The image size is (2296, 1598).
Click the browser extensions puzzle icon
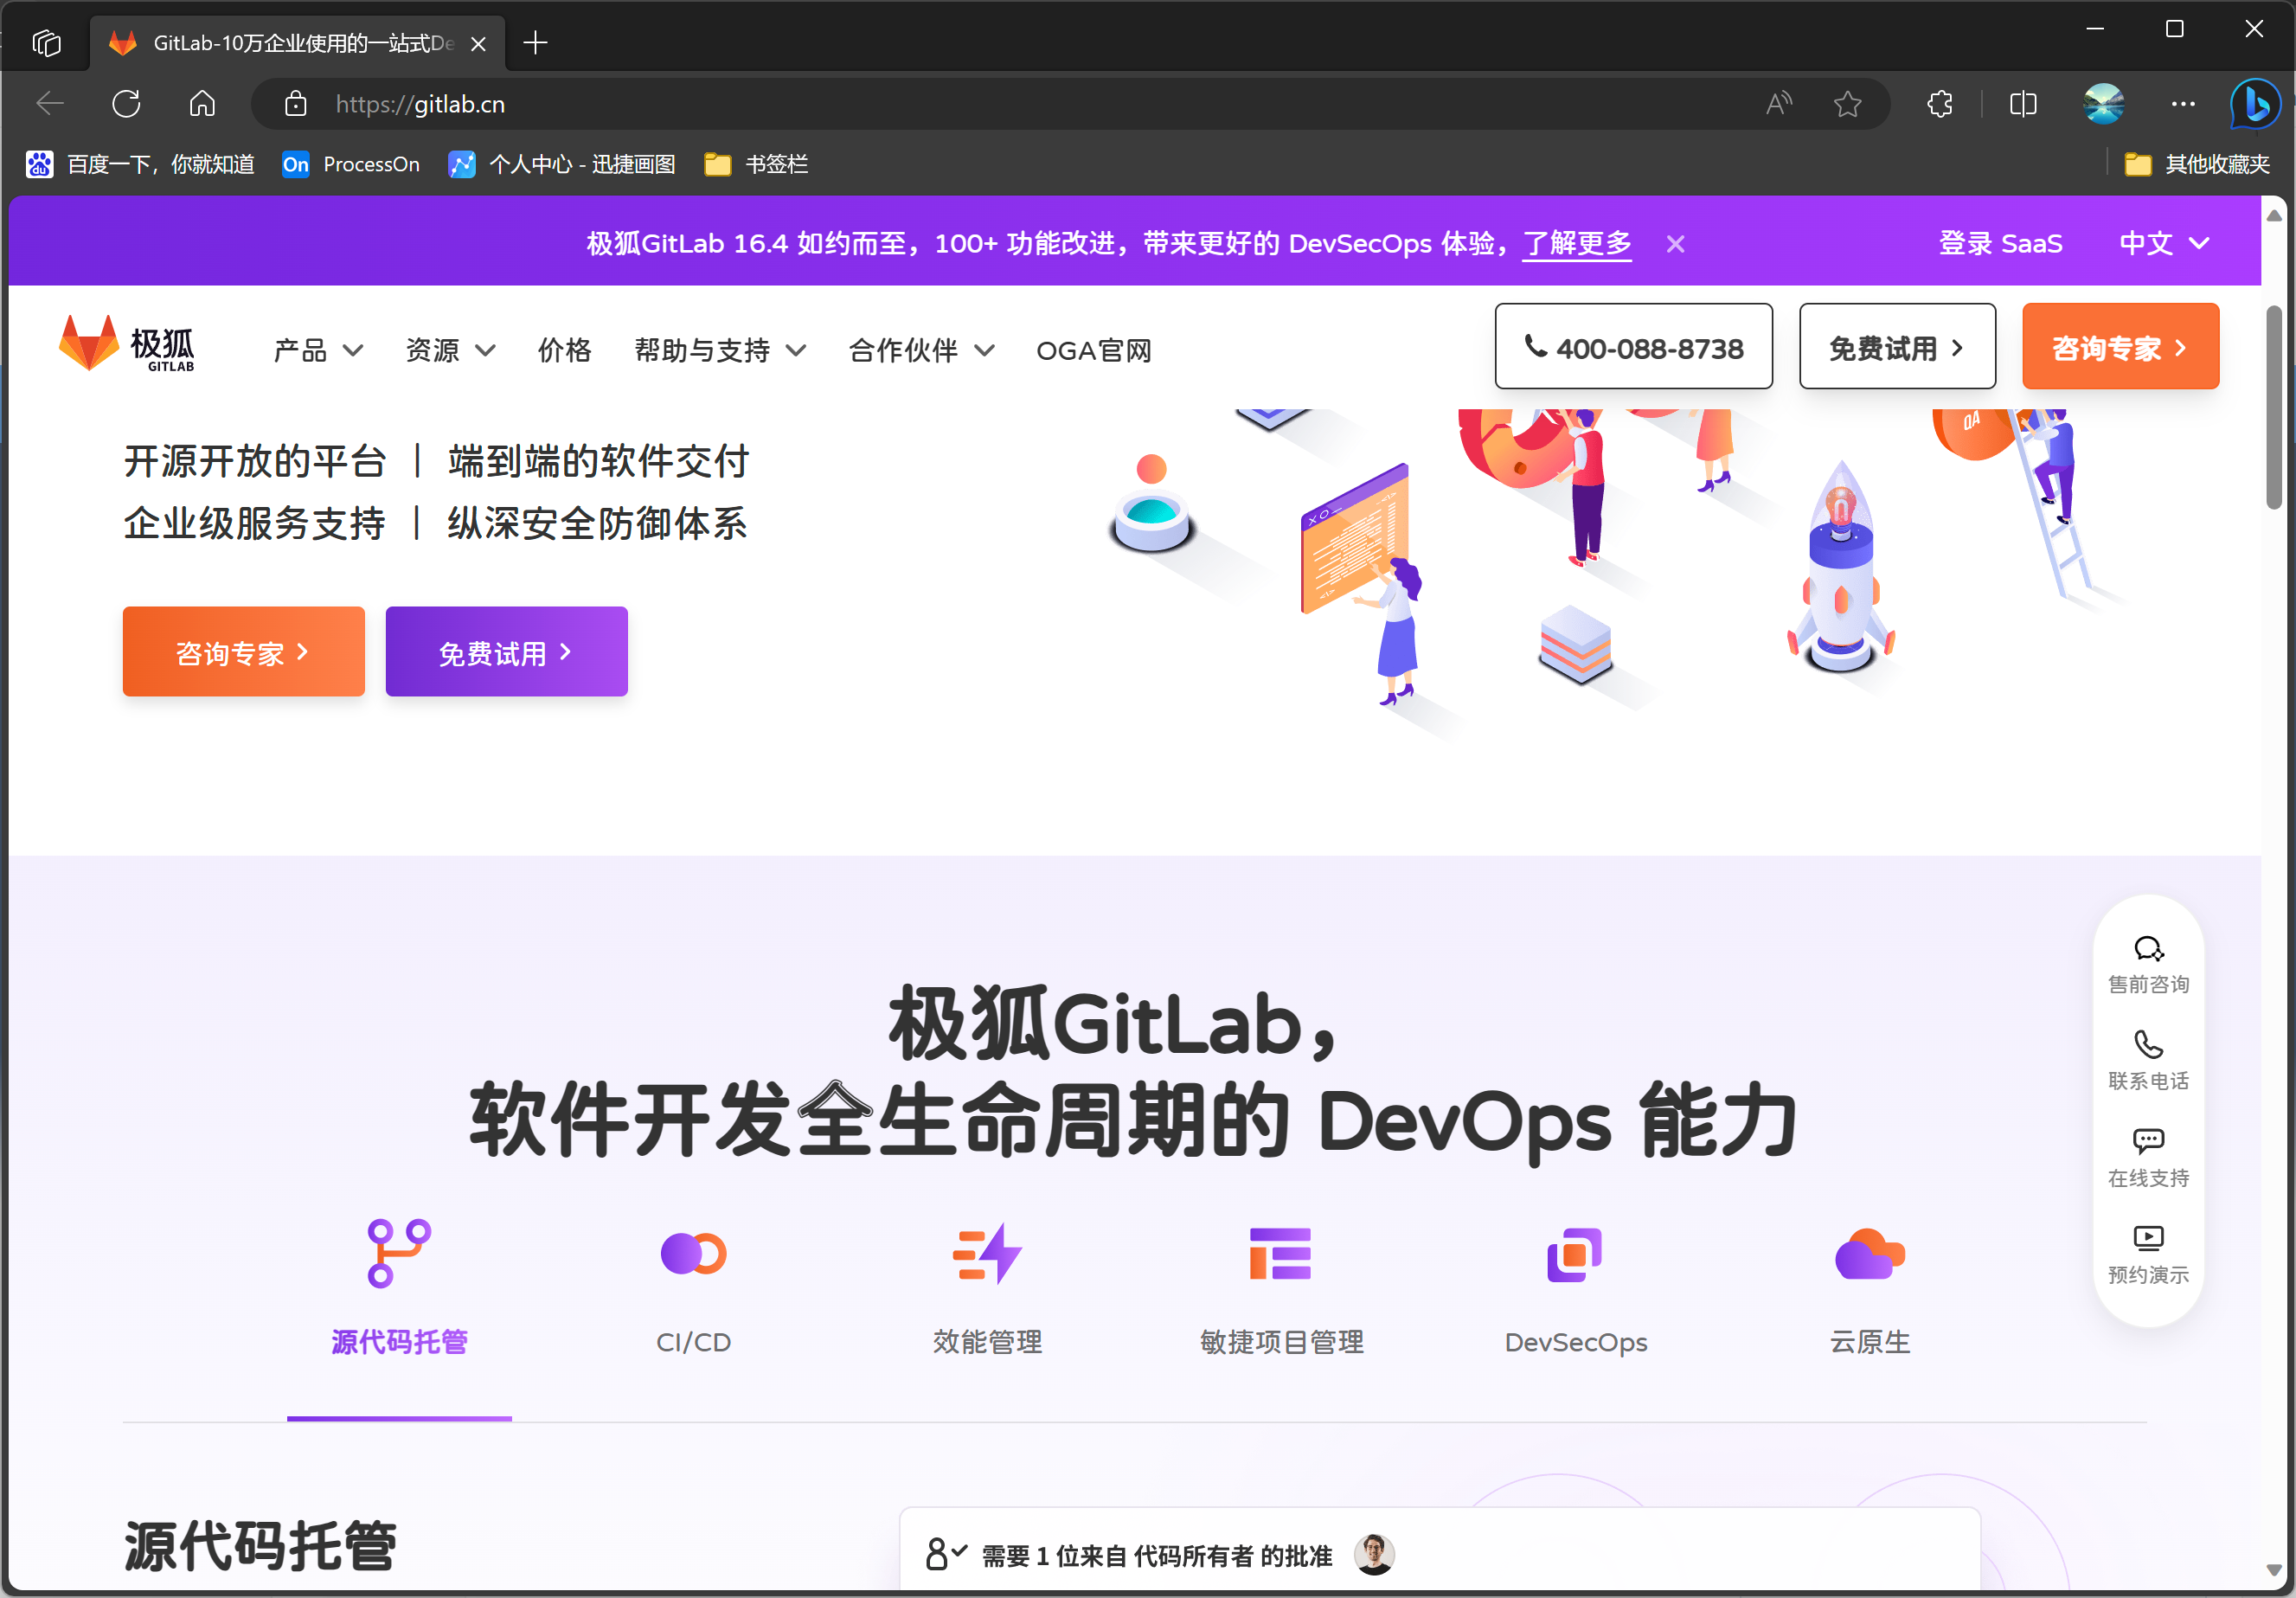click(x=1940, y=104)
